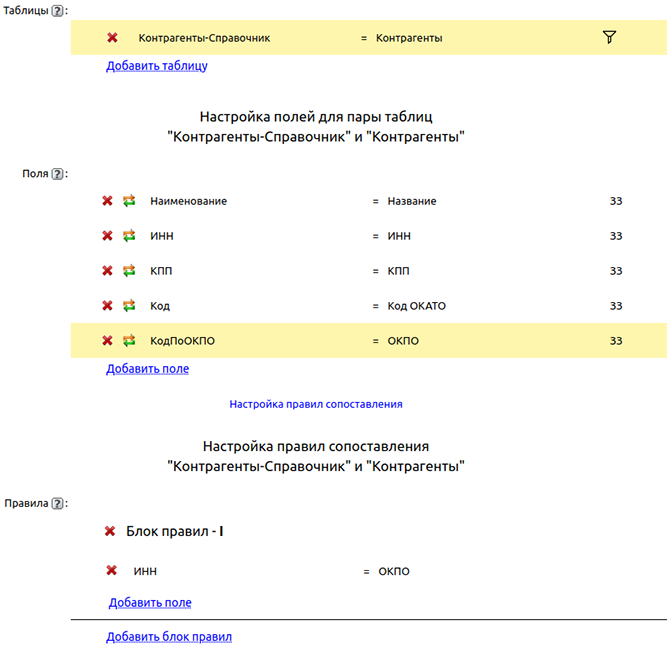672x645 pixels.
Task: Click Добавить поле inside the rule block
Action: [x=150, y=603]
